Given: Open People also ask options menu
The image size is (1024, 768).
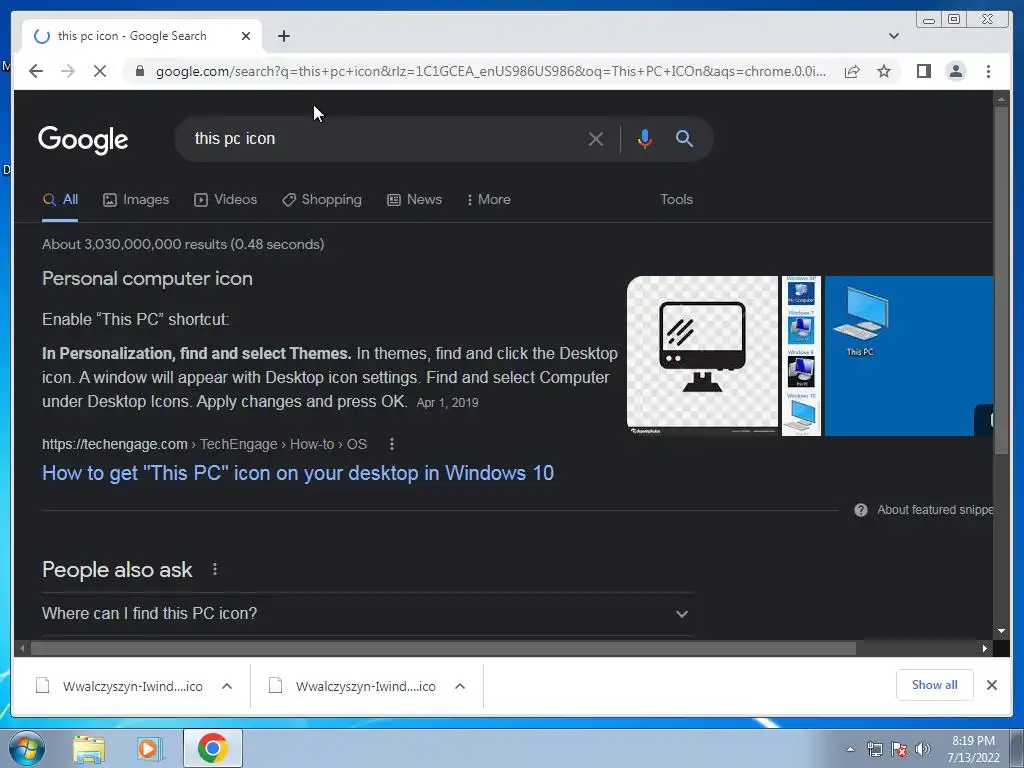Looking at the screenshot, I should pos(215,569).
